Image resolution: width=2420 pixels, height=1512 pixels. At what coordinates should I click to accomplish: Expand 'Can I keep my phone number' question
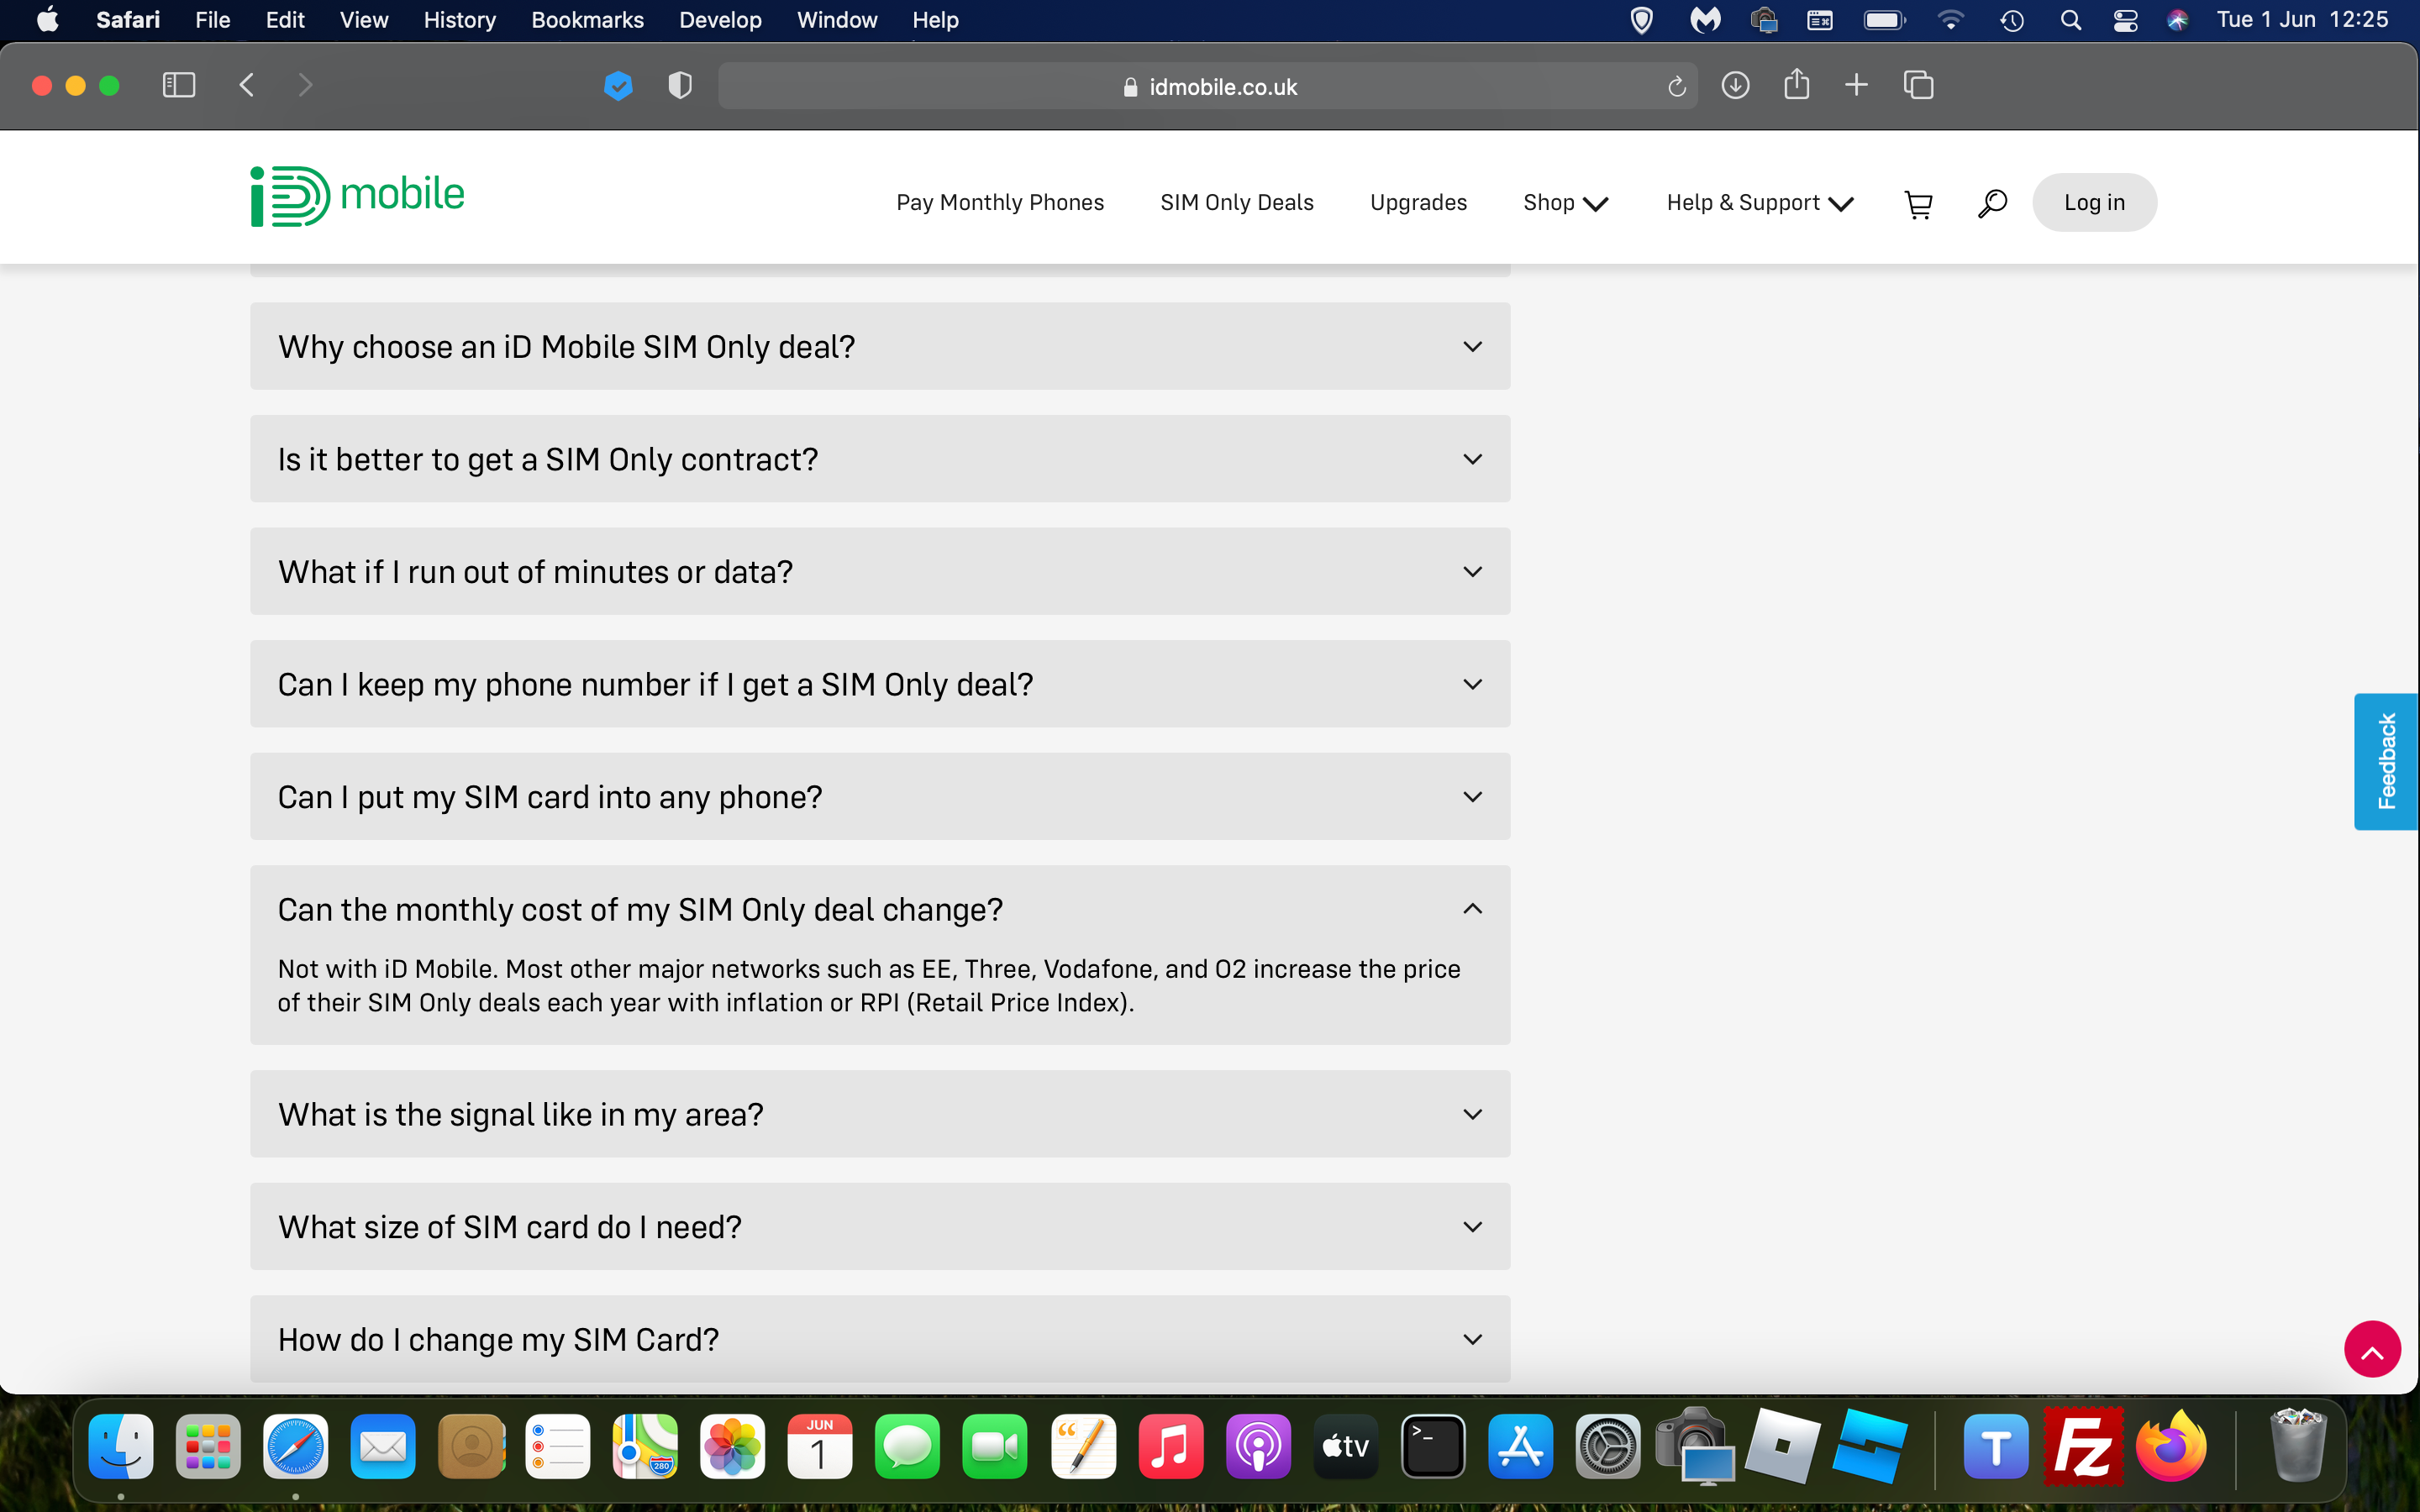pos(880,684)
